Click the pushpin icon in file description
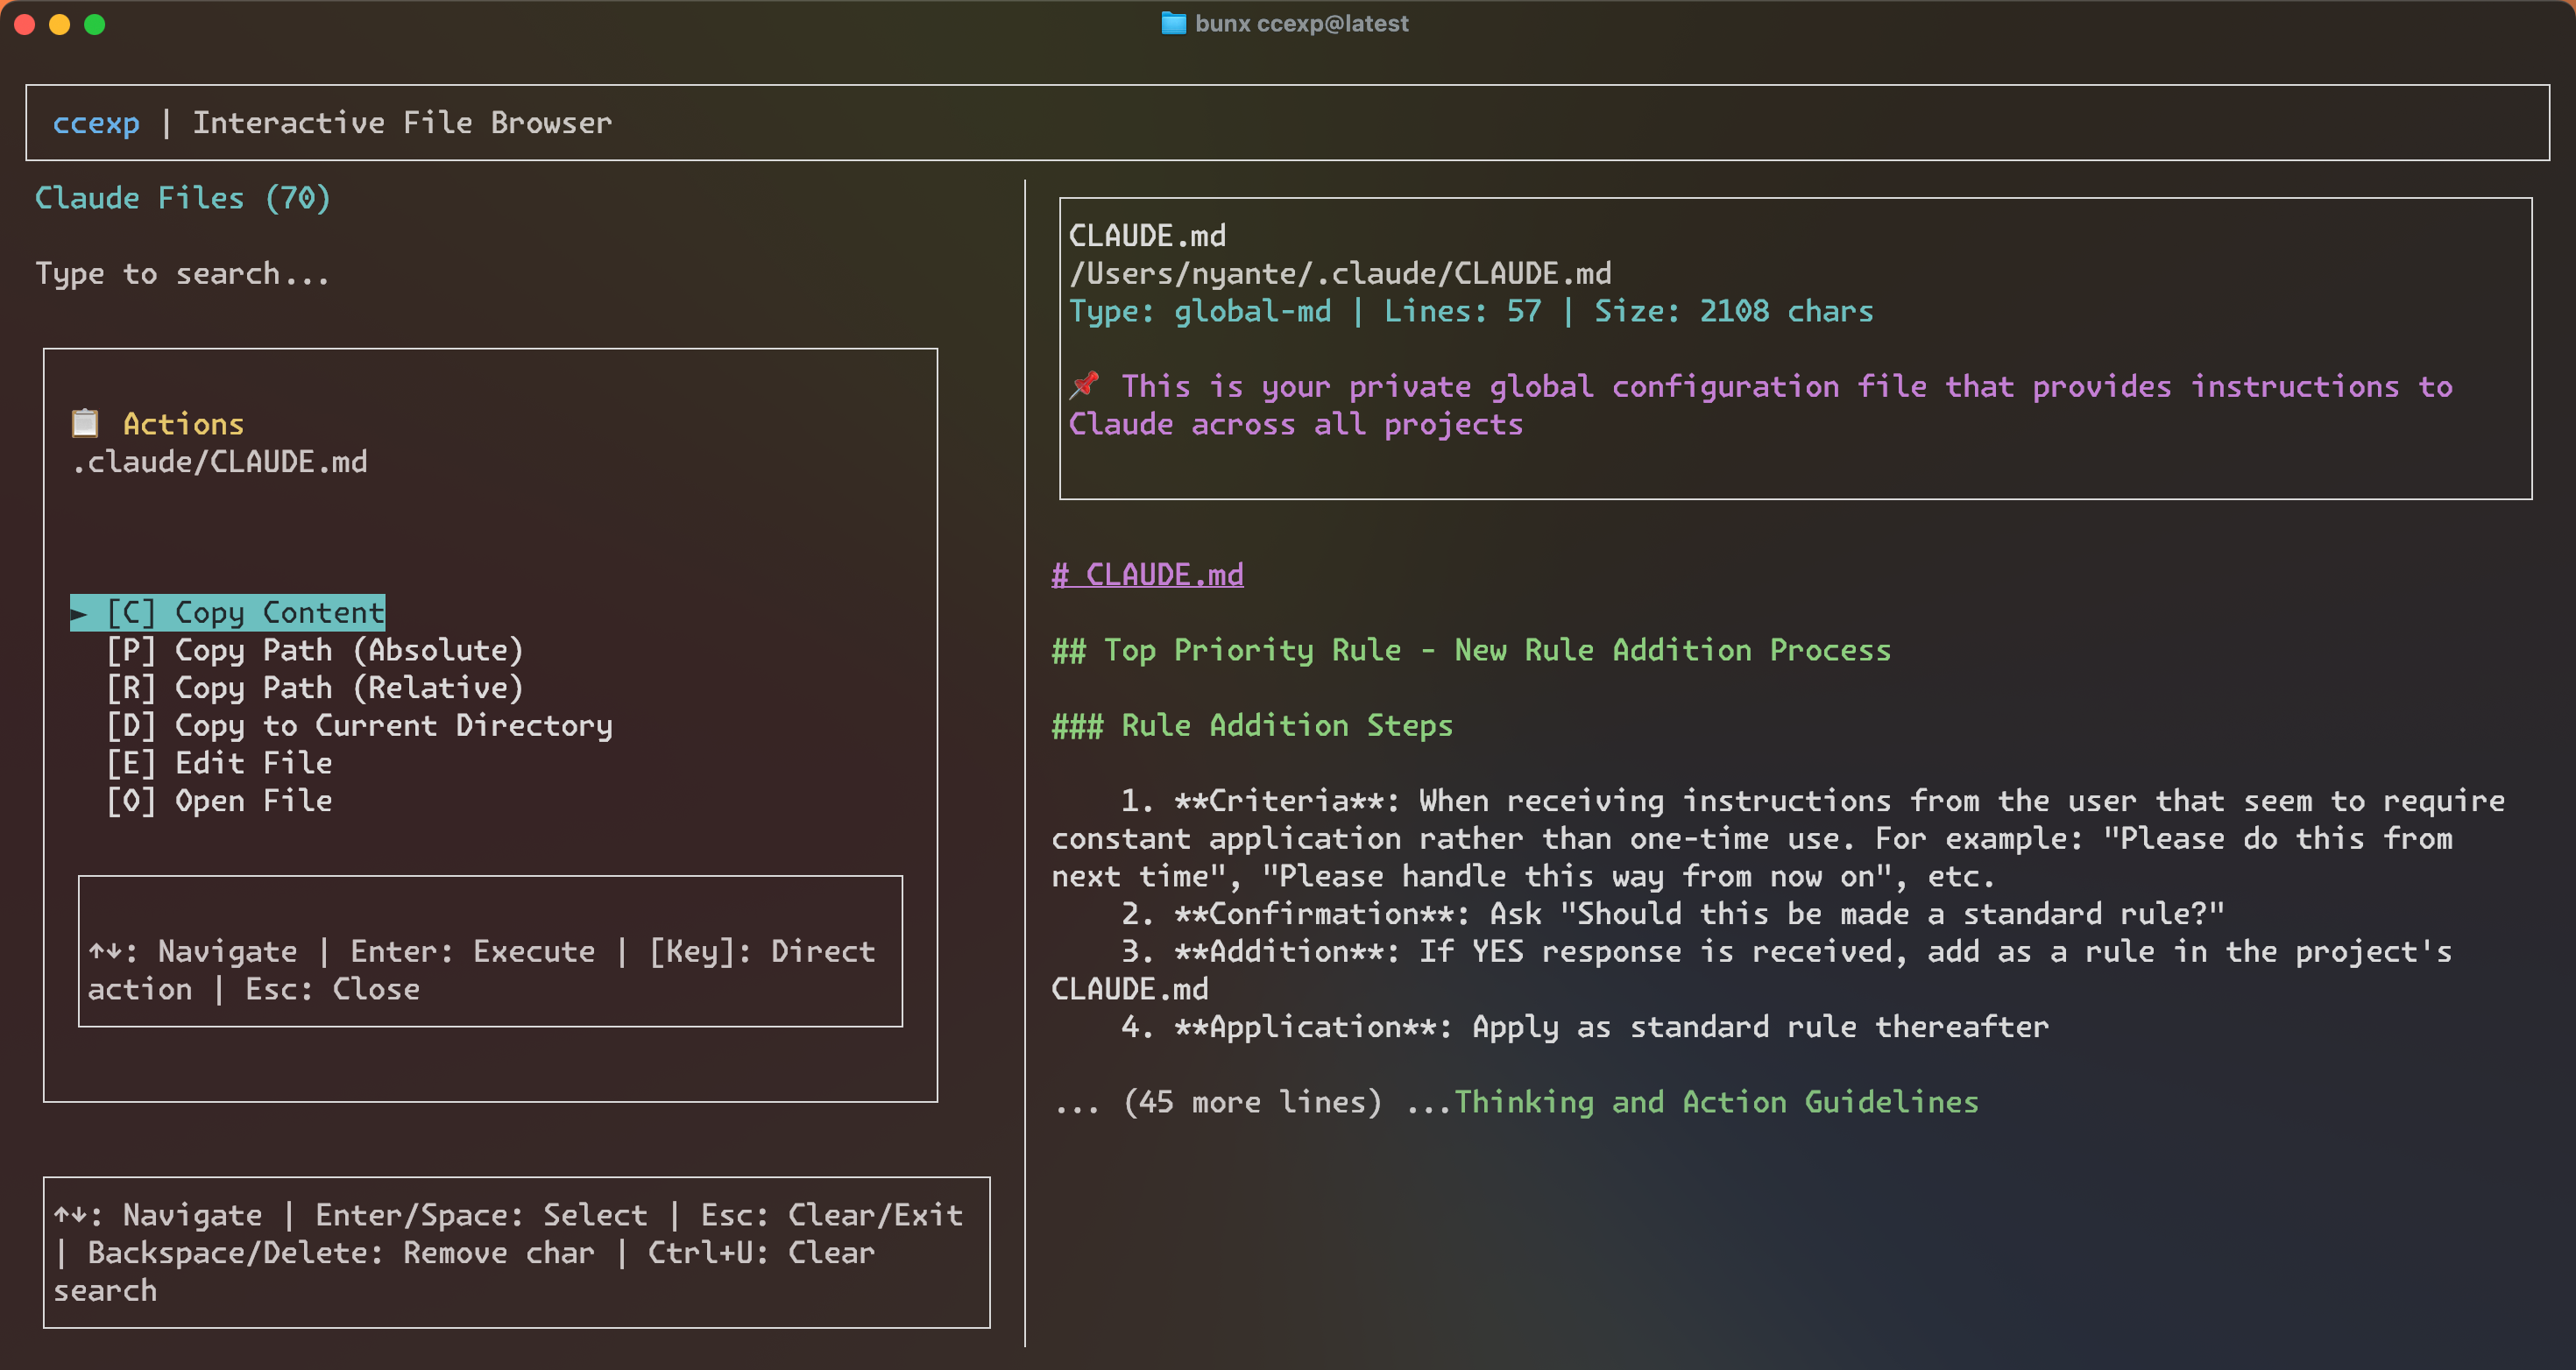Viewport: 2576px width, 1370px height. (x=1084, y=385)
